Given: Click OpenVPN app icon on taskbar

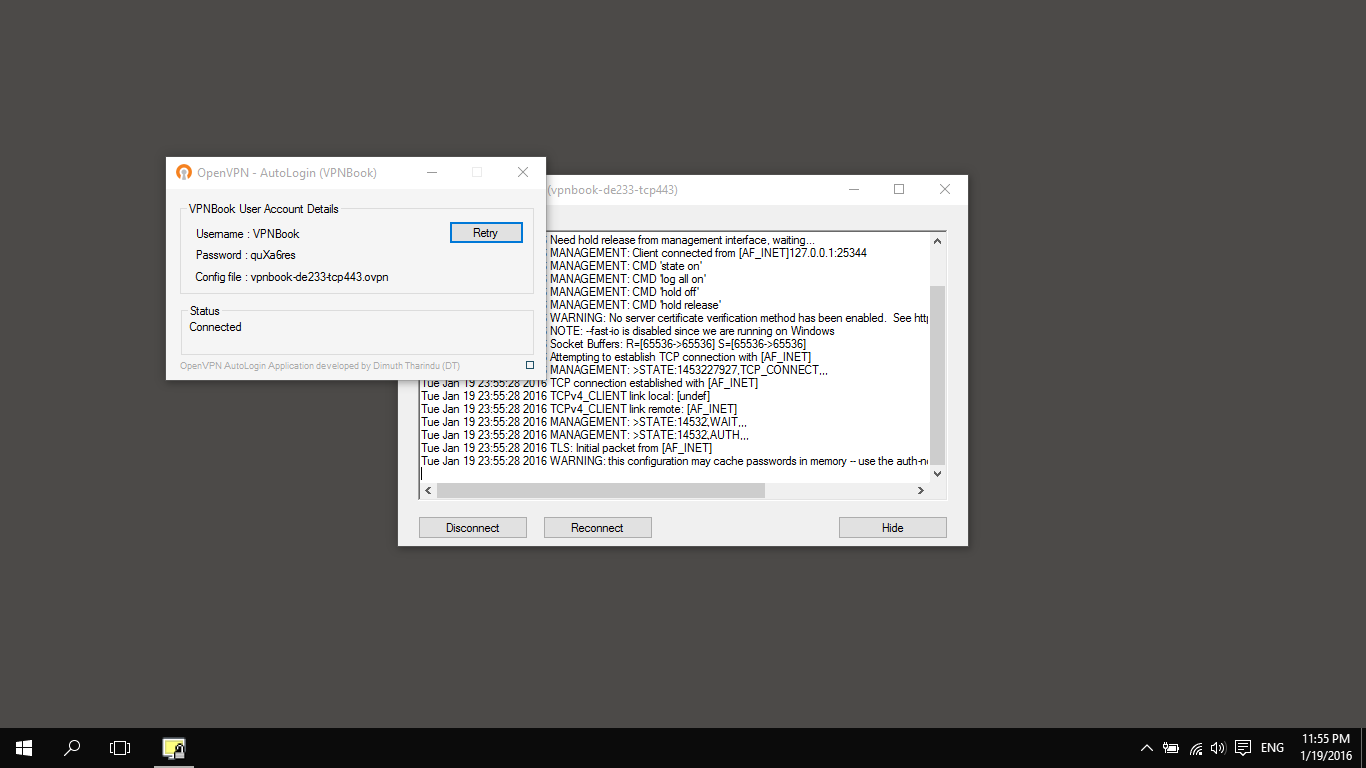Looking at the screenshot, I should click(174, 748).
